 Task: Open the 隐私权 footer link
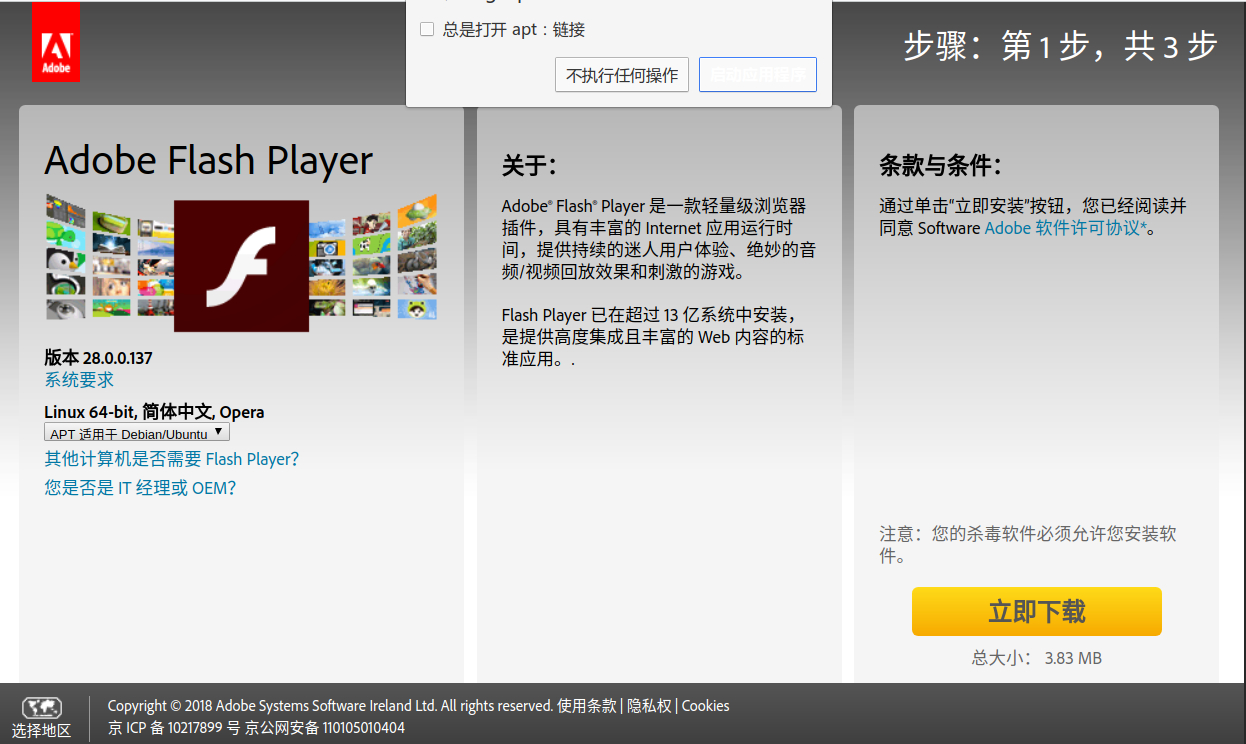coord(650,706)
